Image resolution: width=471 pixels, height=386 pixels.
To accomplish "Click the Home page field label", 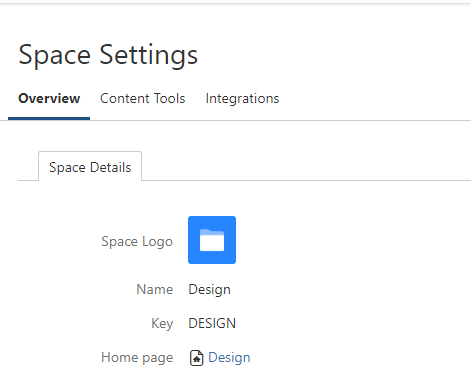I will pos(137,358).
